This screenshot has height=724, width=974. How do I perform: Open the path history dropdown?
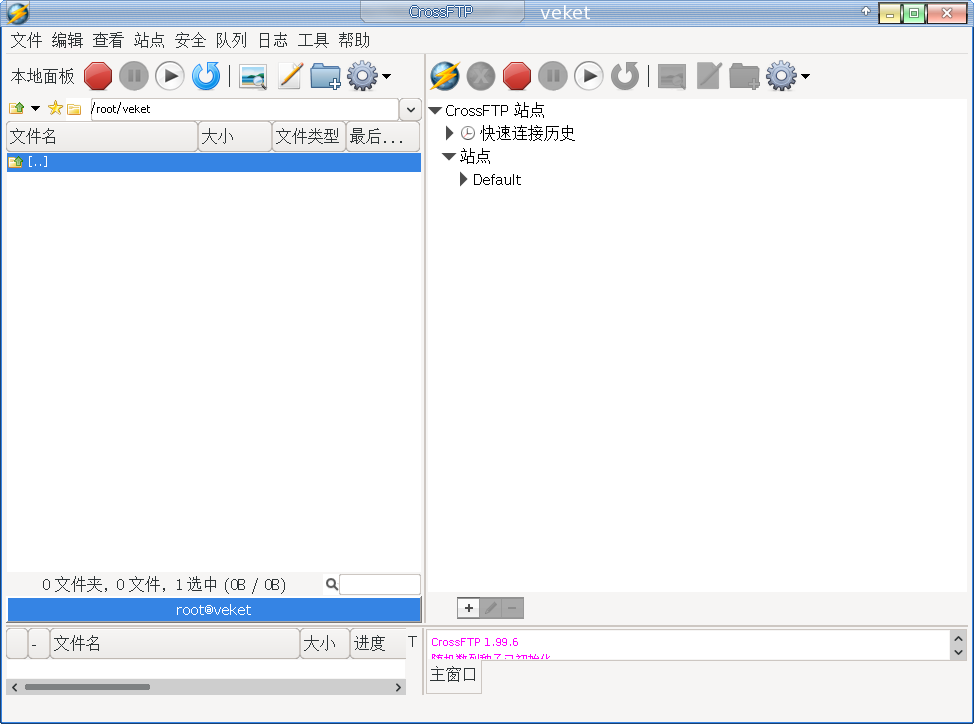411,109
